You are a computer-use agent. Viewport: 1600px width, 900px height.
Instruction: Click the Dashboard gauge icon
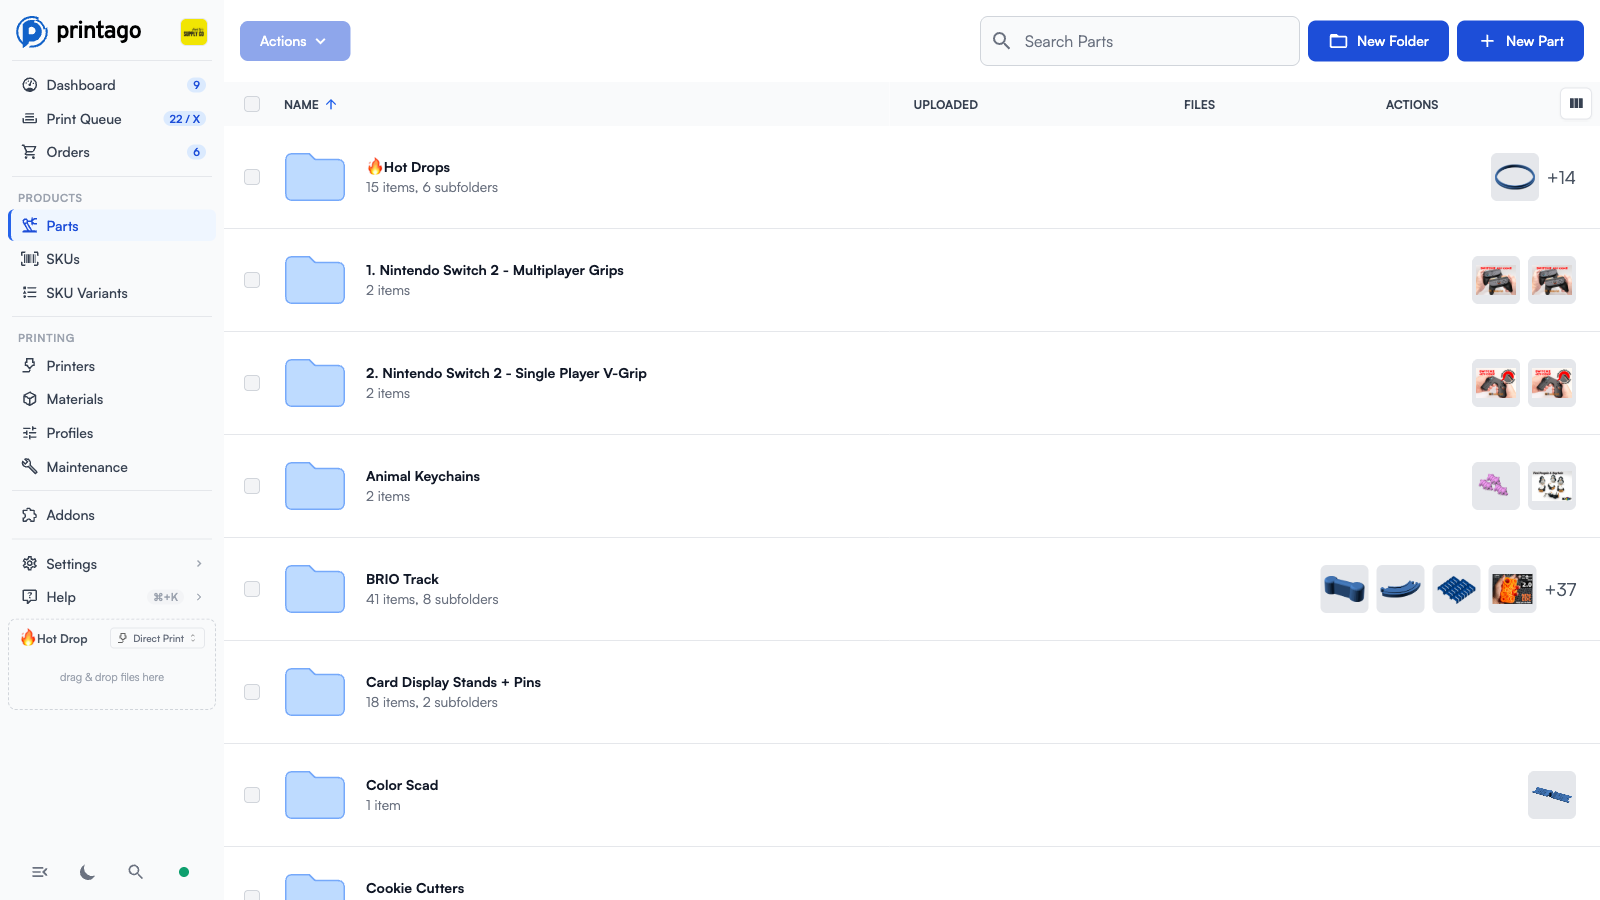pyautogui.click(x=30, y=85)
